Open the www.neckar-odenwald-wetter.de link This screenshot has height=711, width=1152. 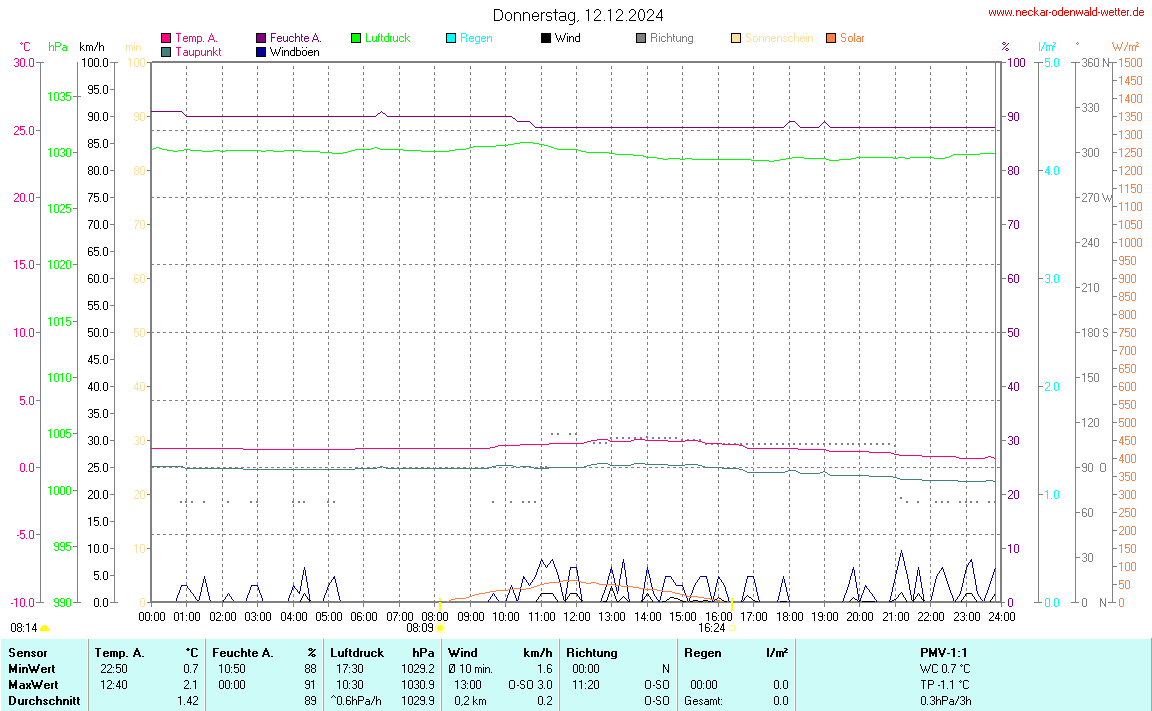point(1065,12)
